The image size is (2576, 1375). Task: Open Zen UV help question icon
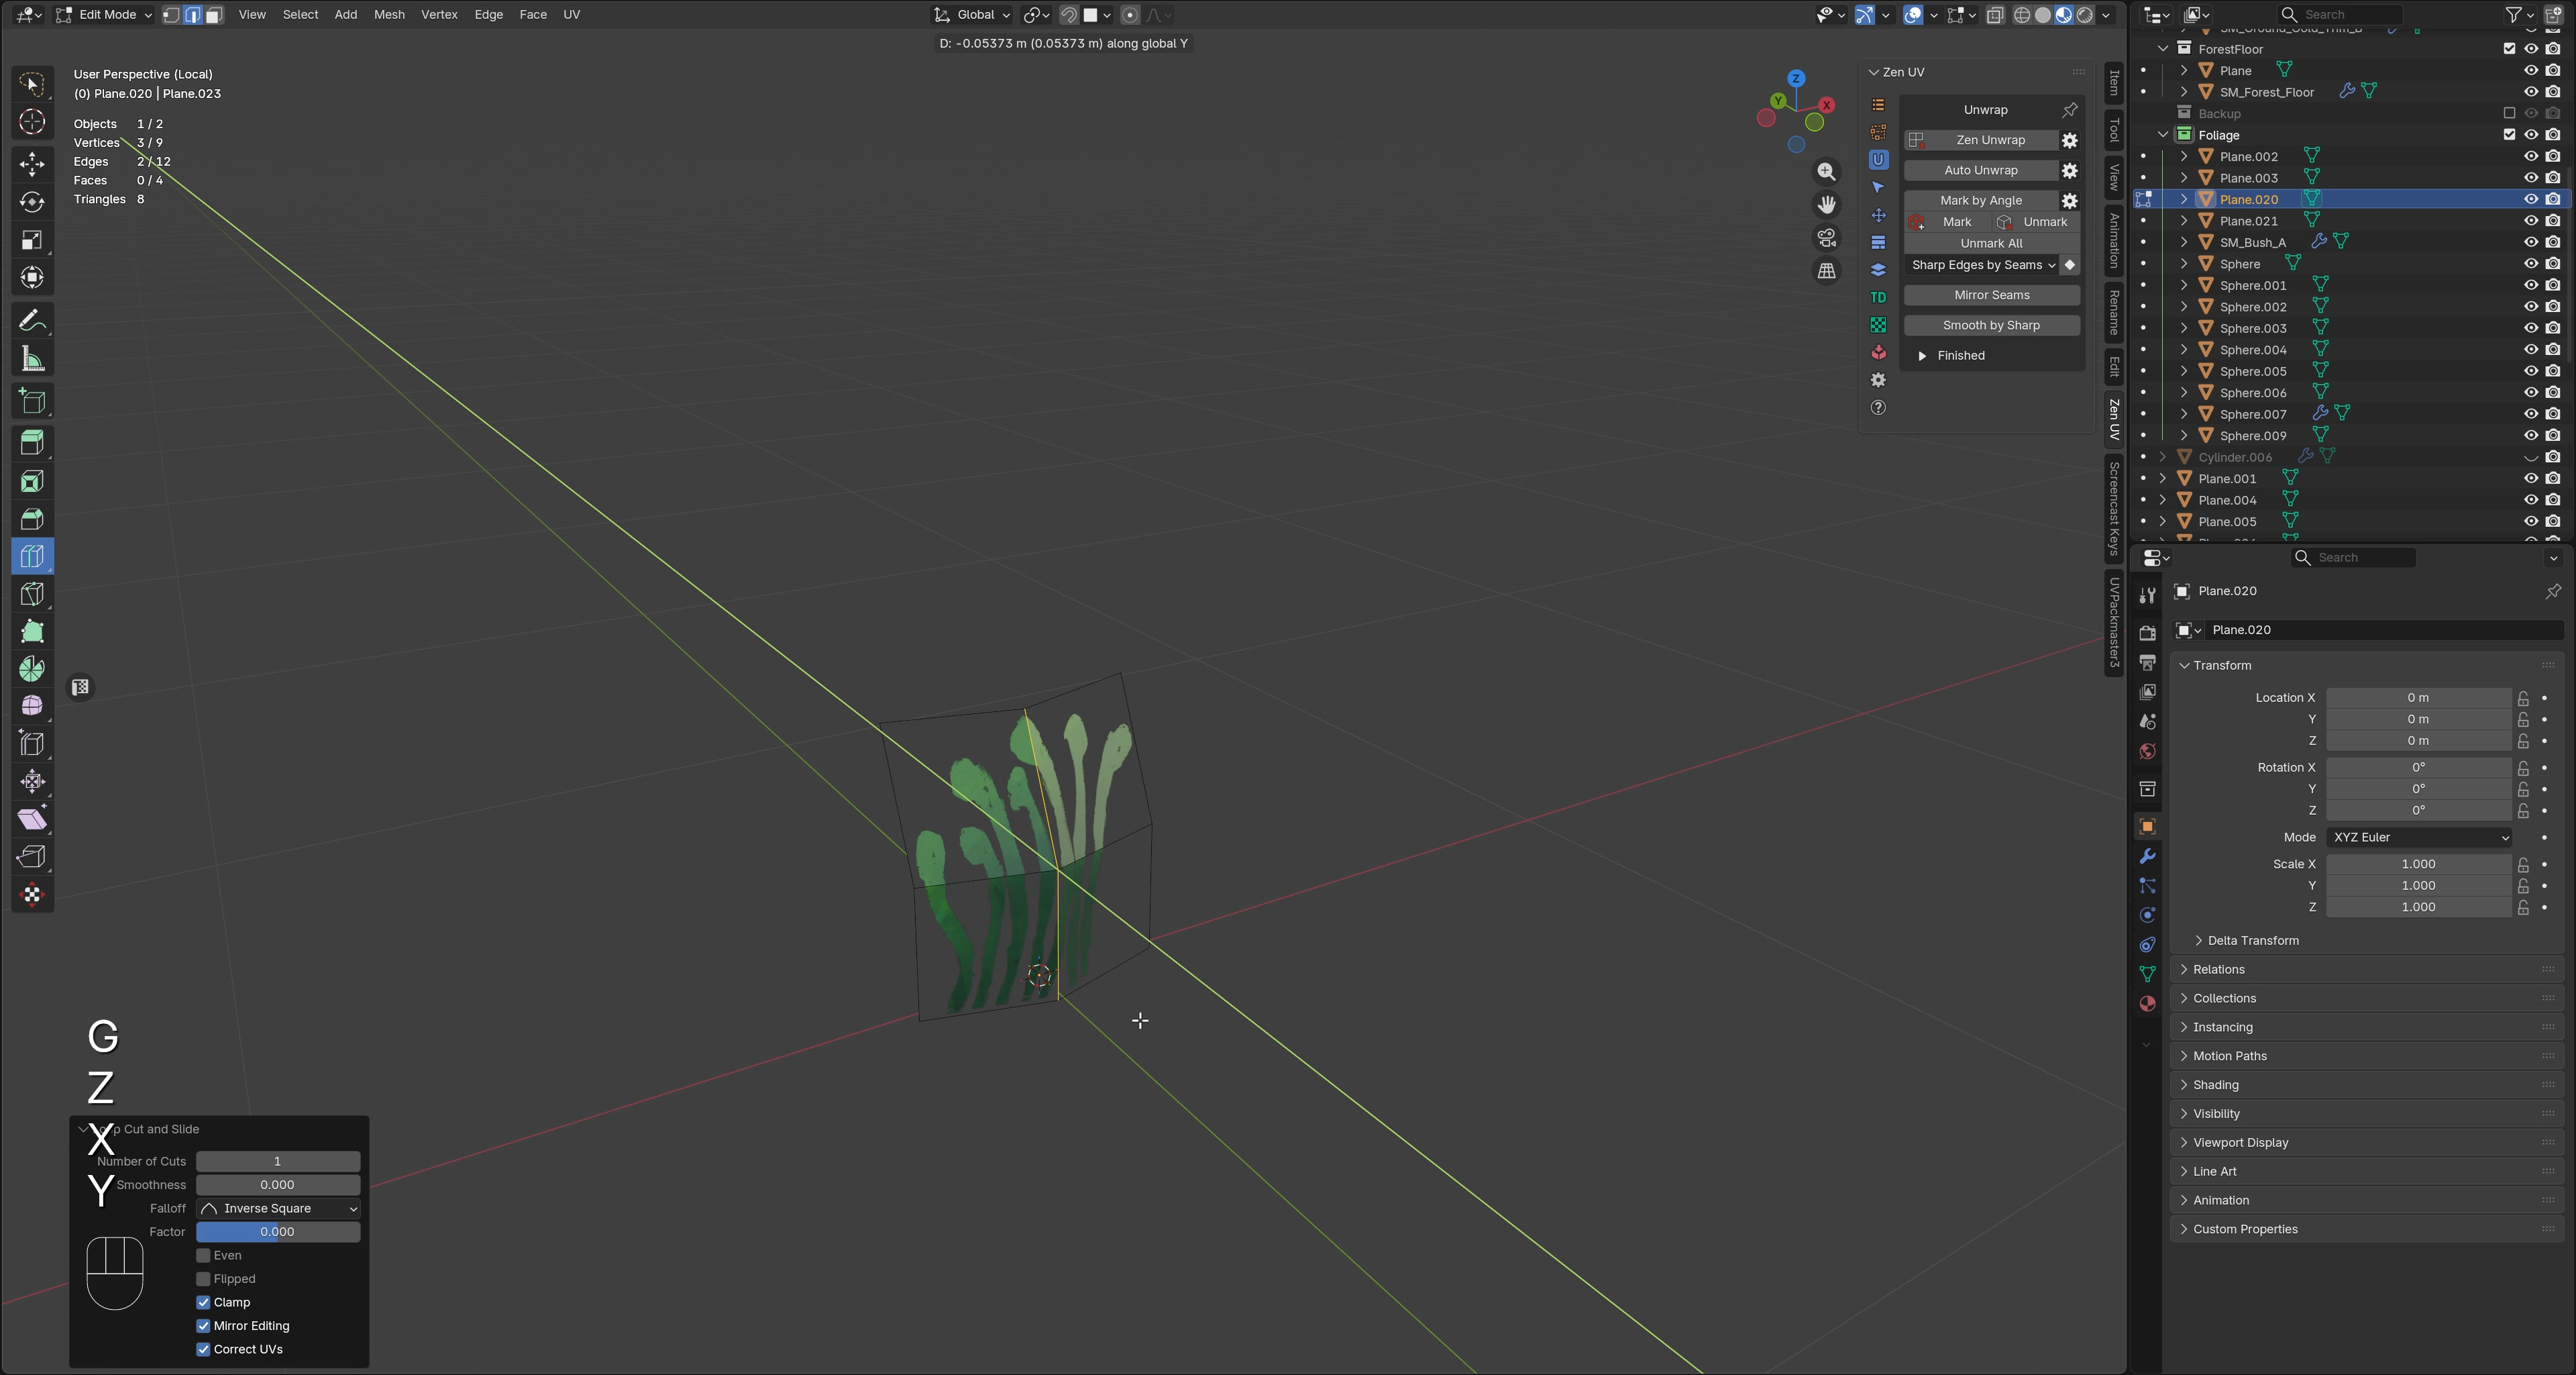click(x=1878, y=408)
